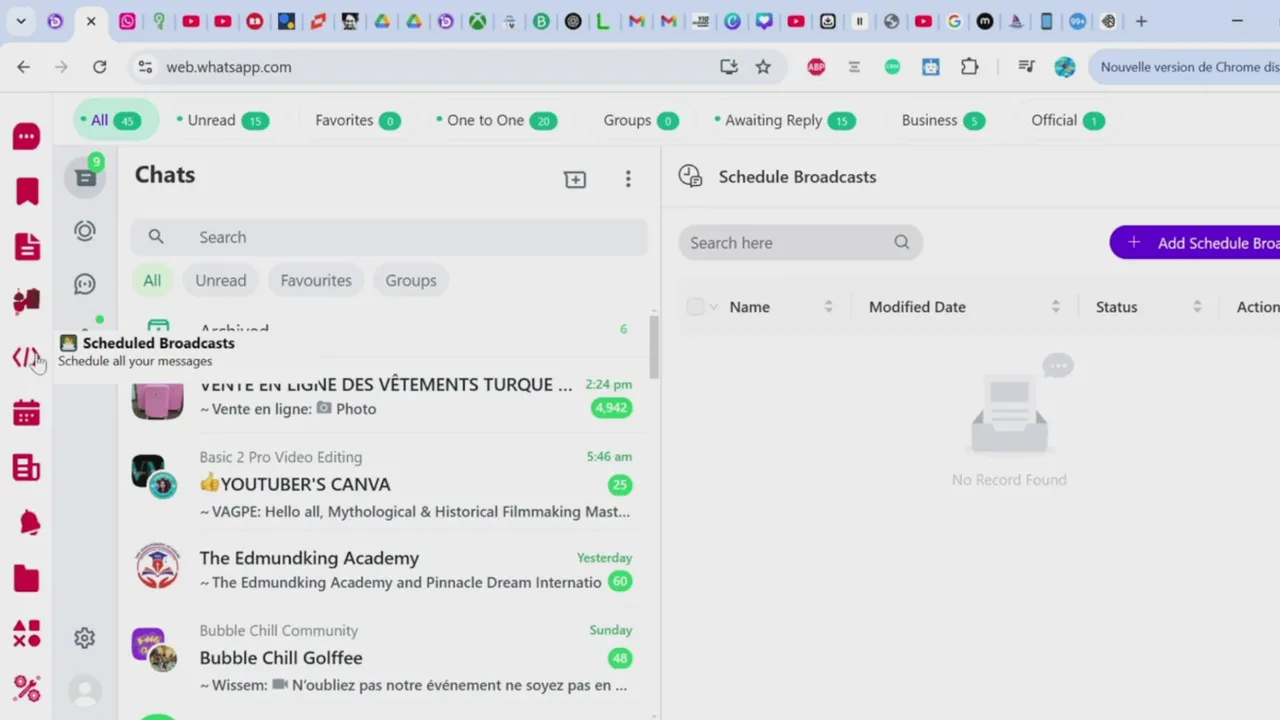Reload the web.whatsapp.com page
Viewport: 1280px width, 720px height.
(x=99, y=67)
